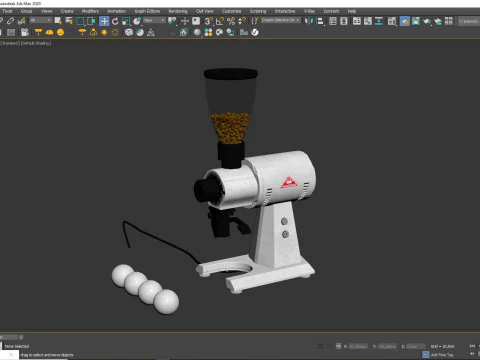Image resolution: width=480 pixels, height=360 pixels.
Task: Click the V-Ray sphere light icon
Action: point(60,32)
